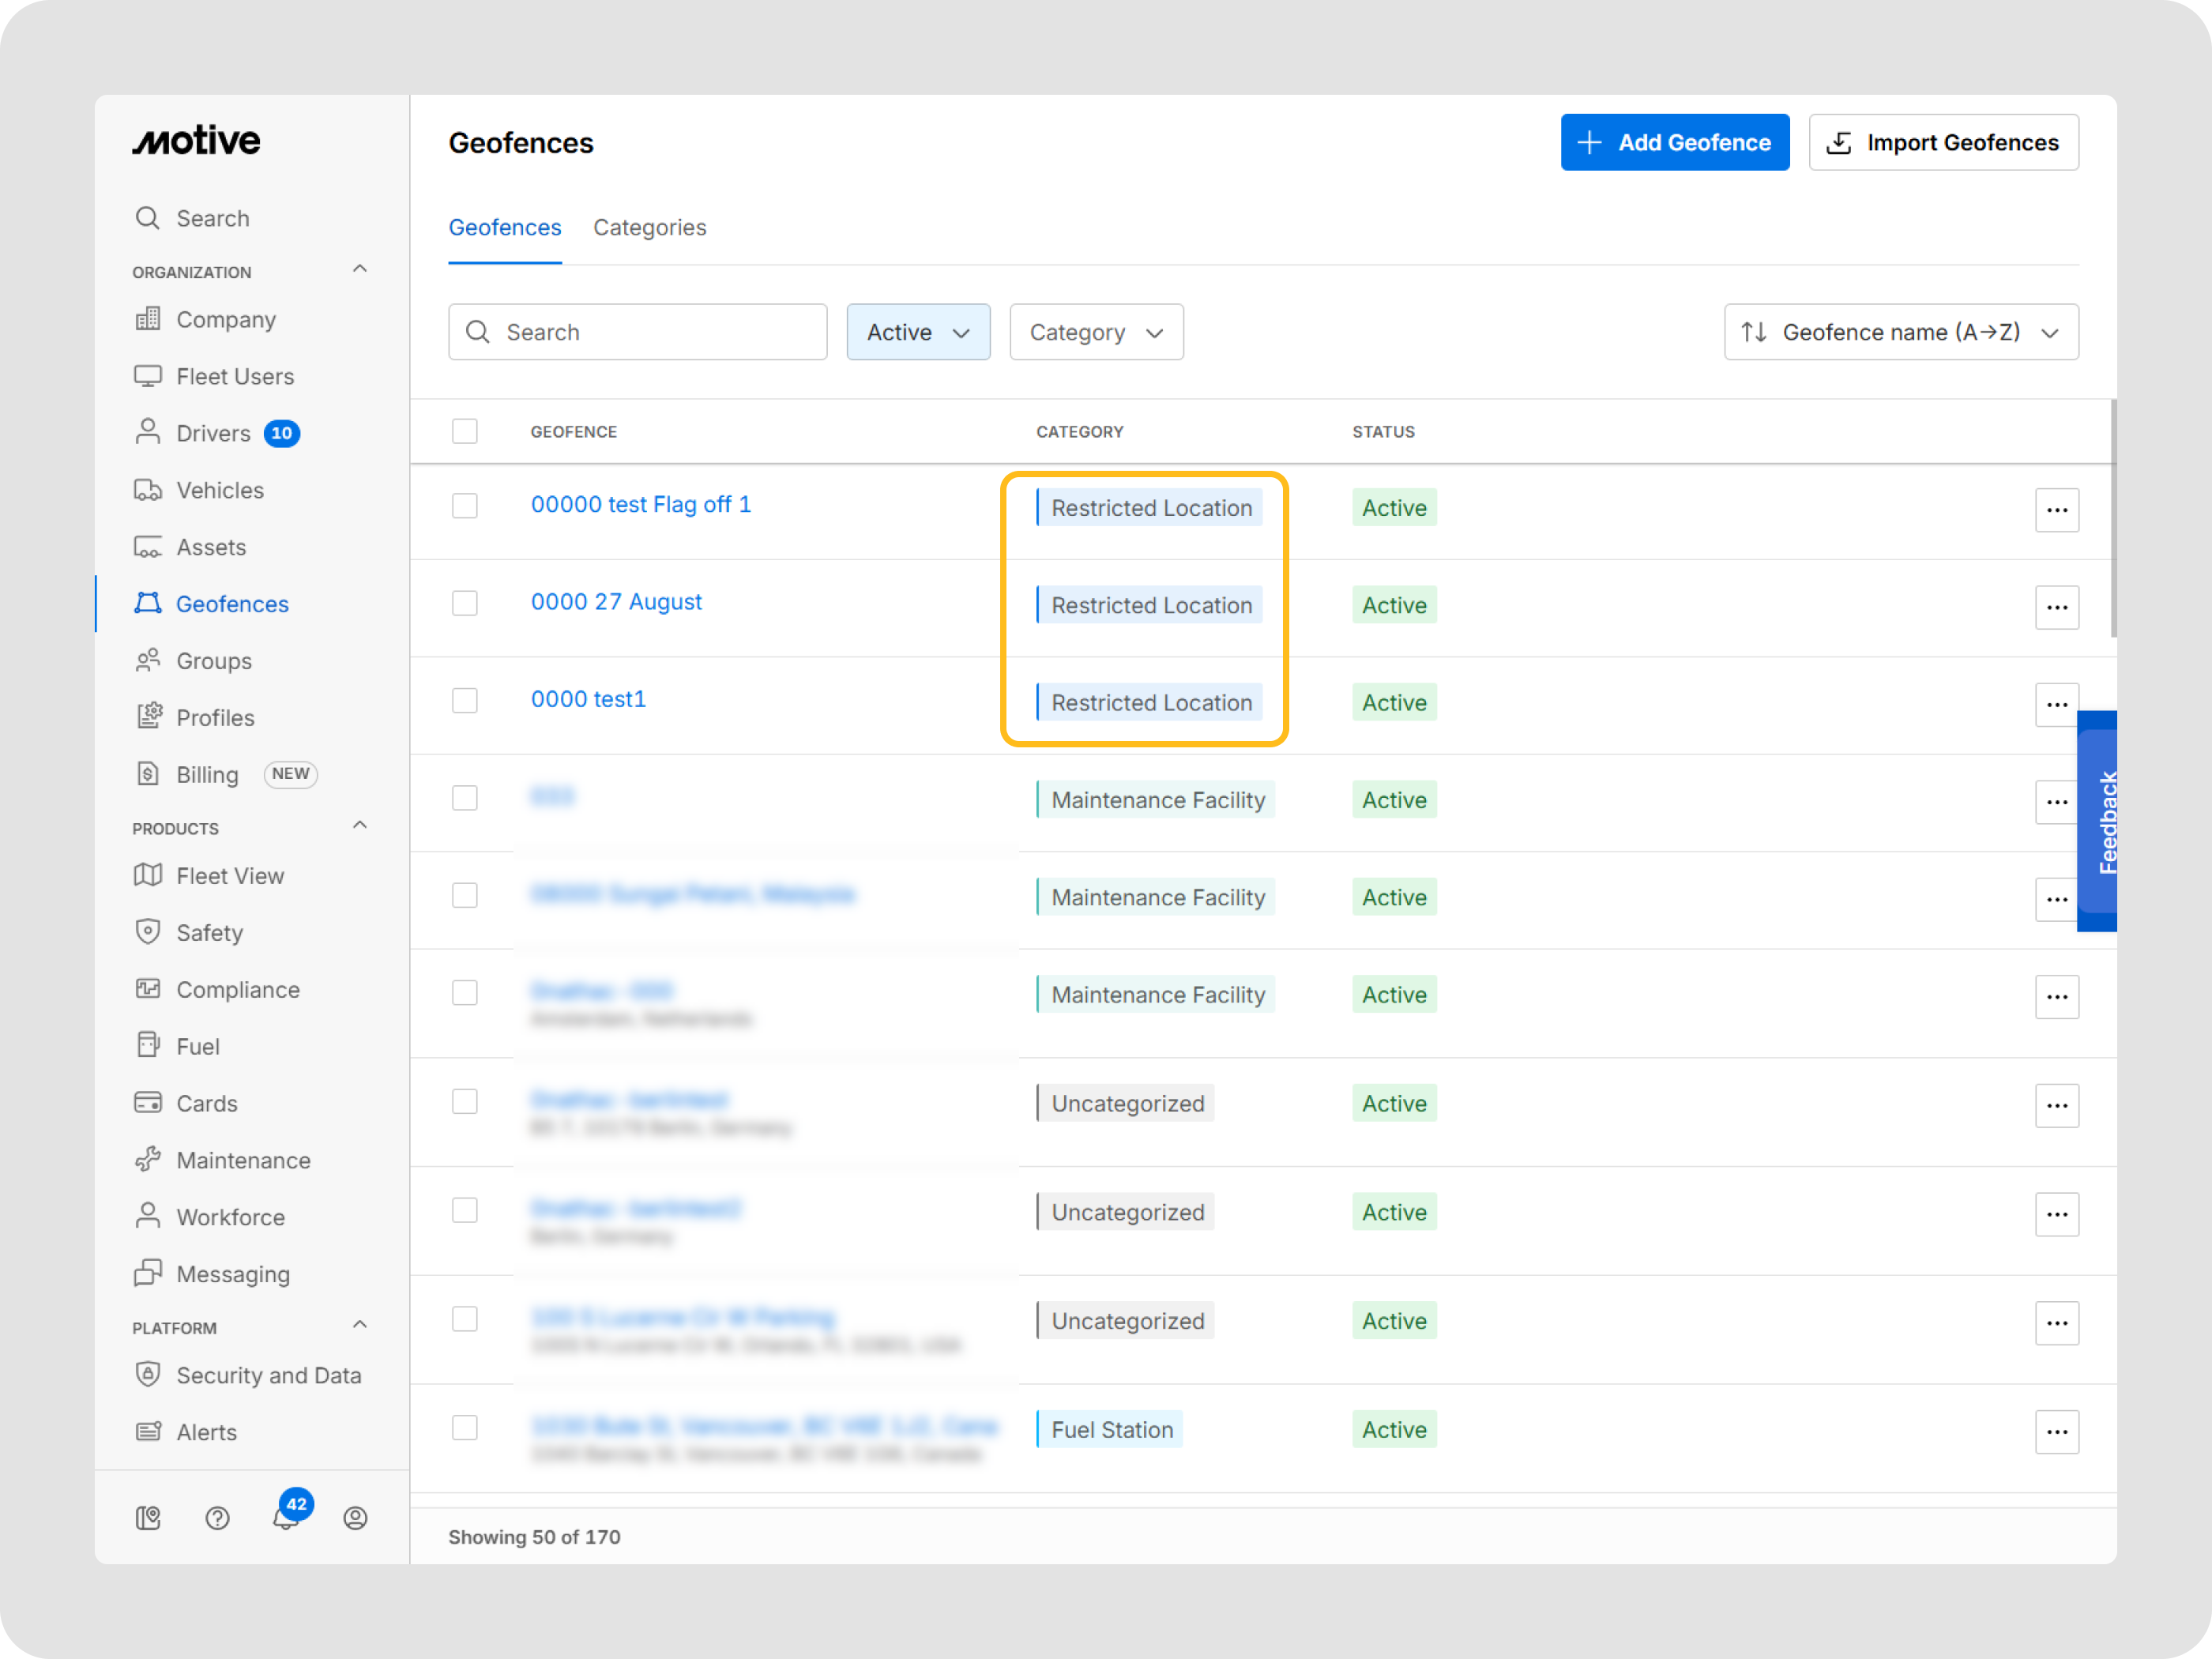This screenshot has height=1659, width=2212.
Task: Check the select-all checkbox in table header
Action: click(x=465, y=431)
